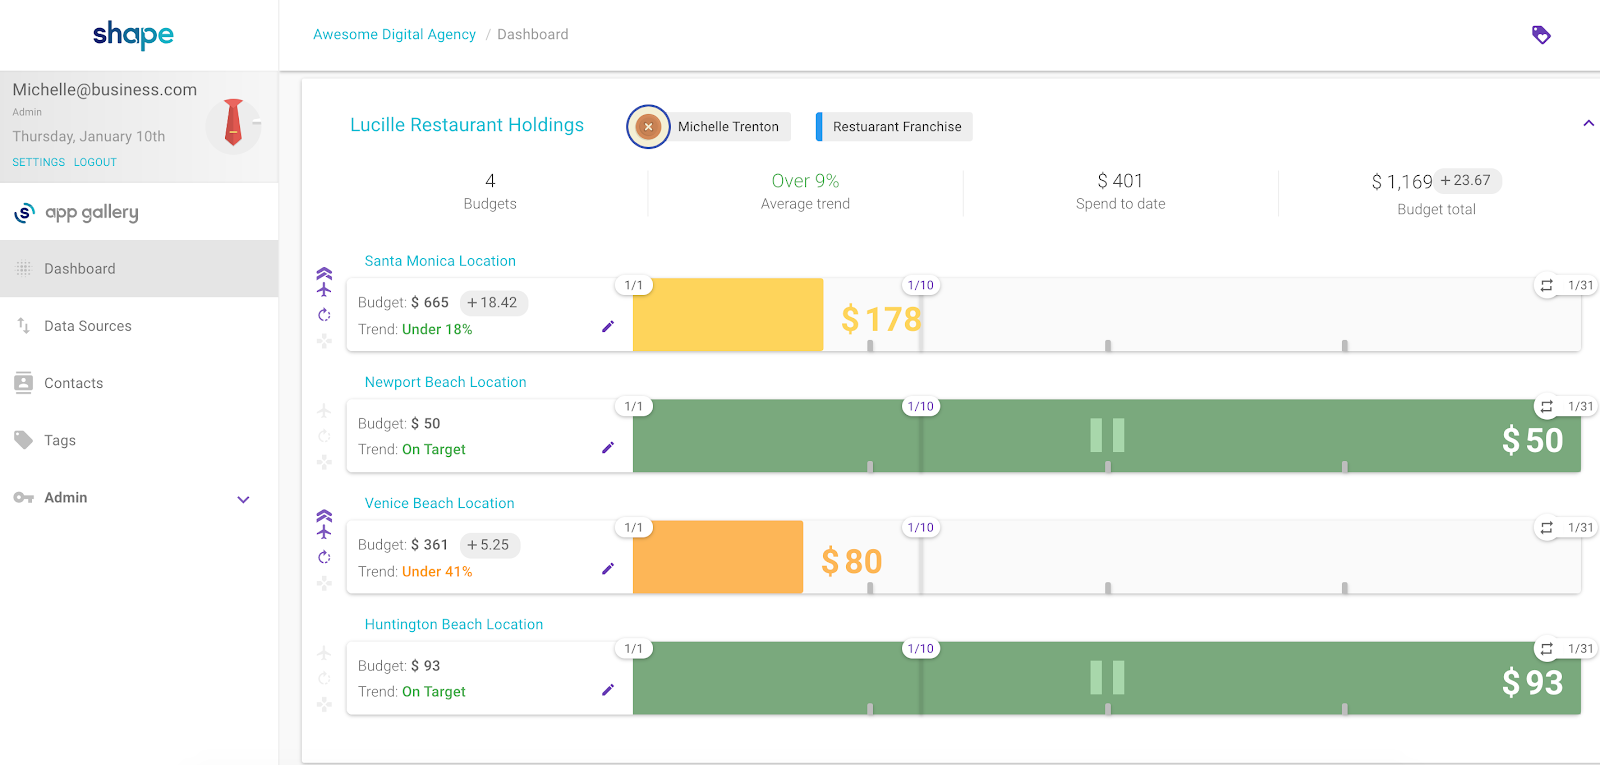1600x765 pixels.
Task: Collapse the Lucille Restaurant Holdings panel
Action: pos(1588,124)
